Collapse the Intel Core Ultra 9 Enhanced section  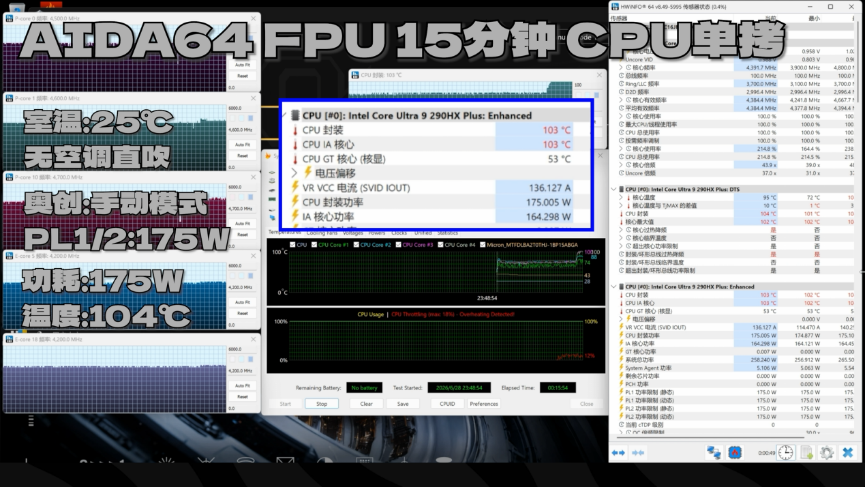(x=613, y=287)
